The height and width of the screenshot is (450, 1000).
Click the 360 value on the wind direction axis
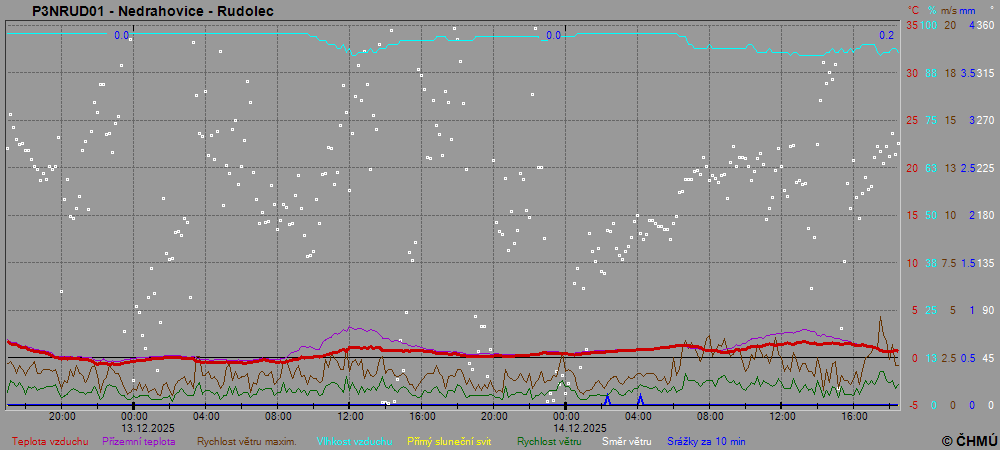point(985,25)
